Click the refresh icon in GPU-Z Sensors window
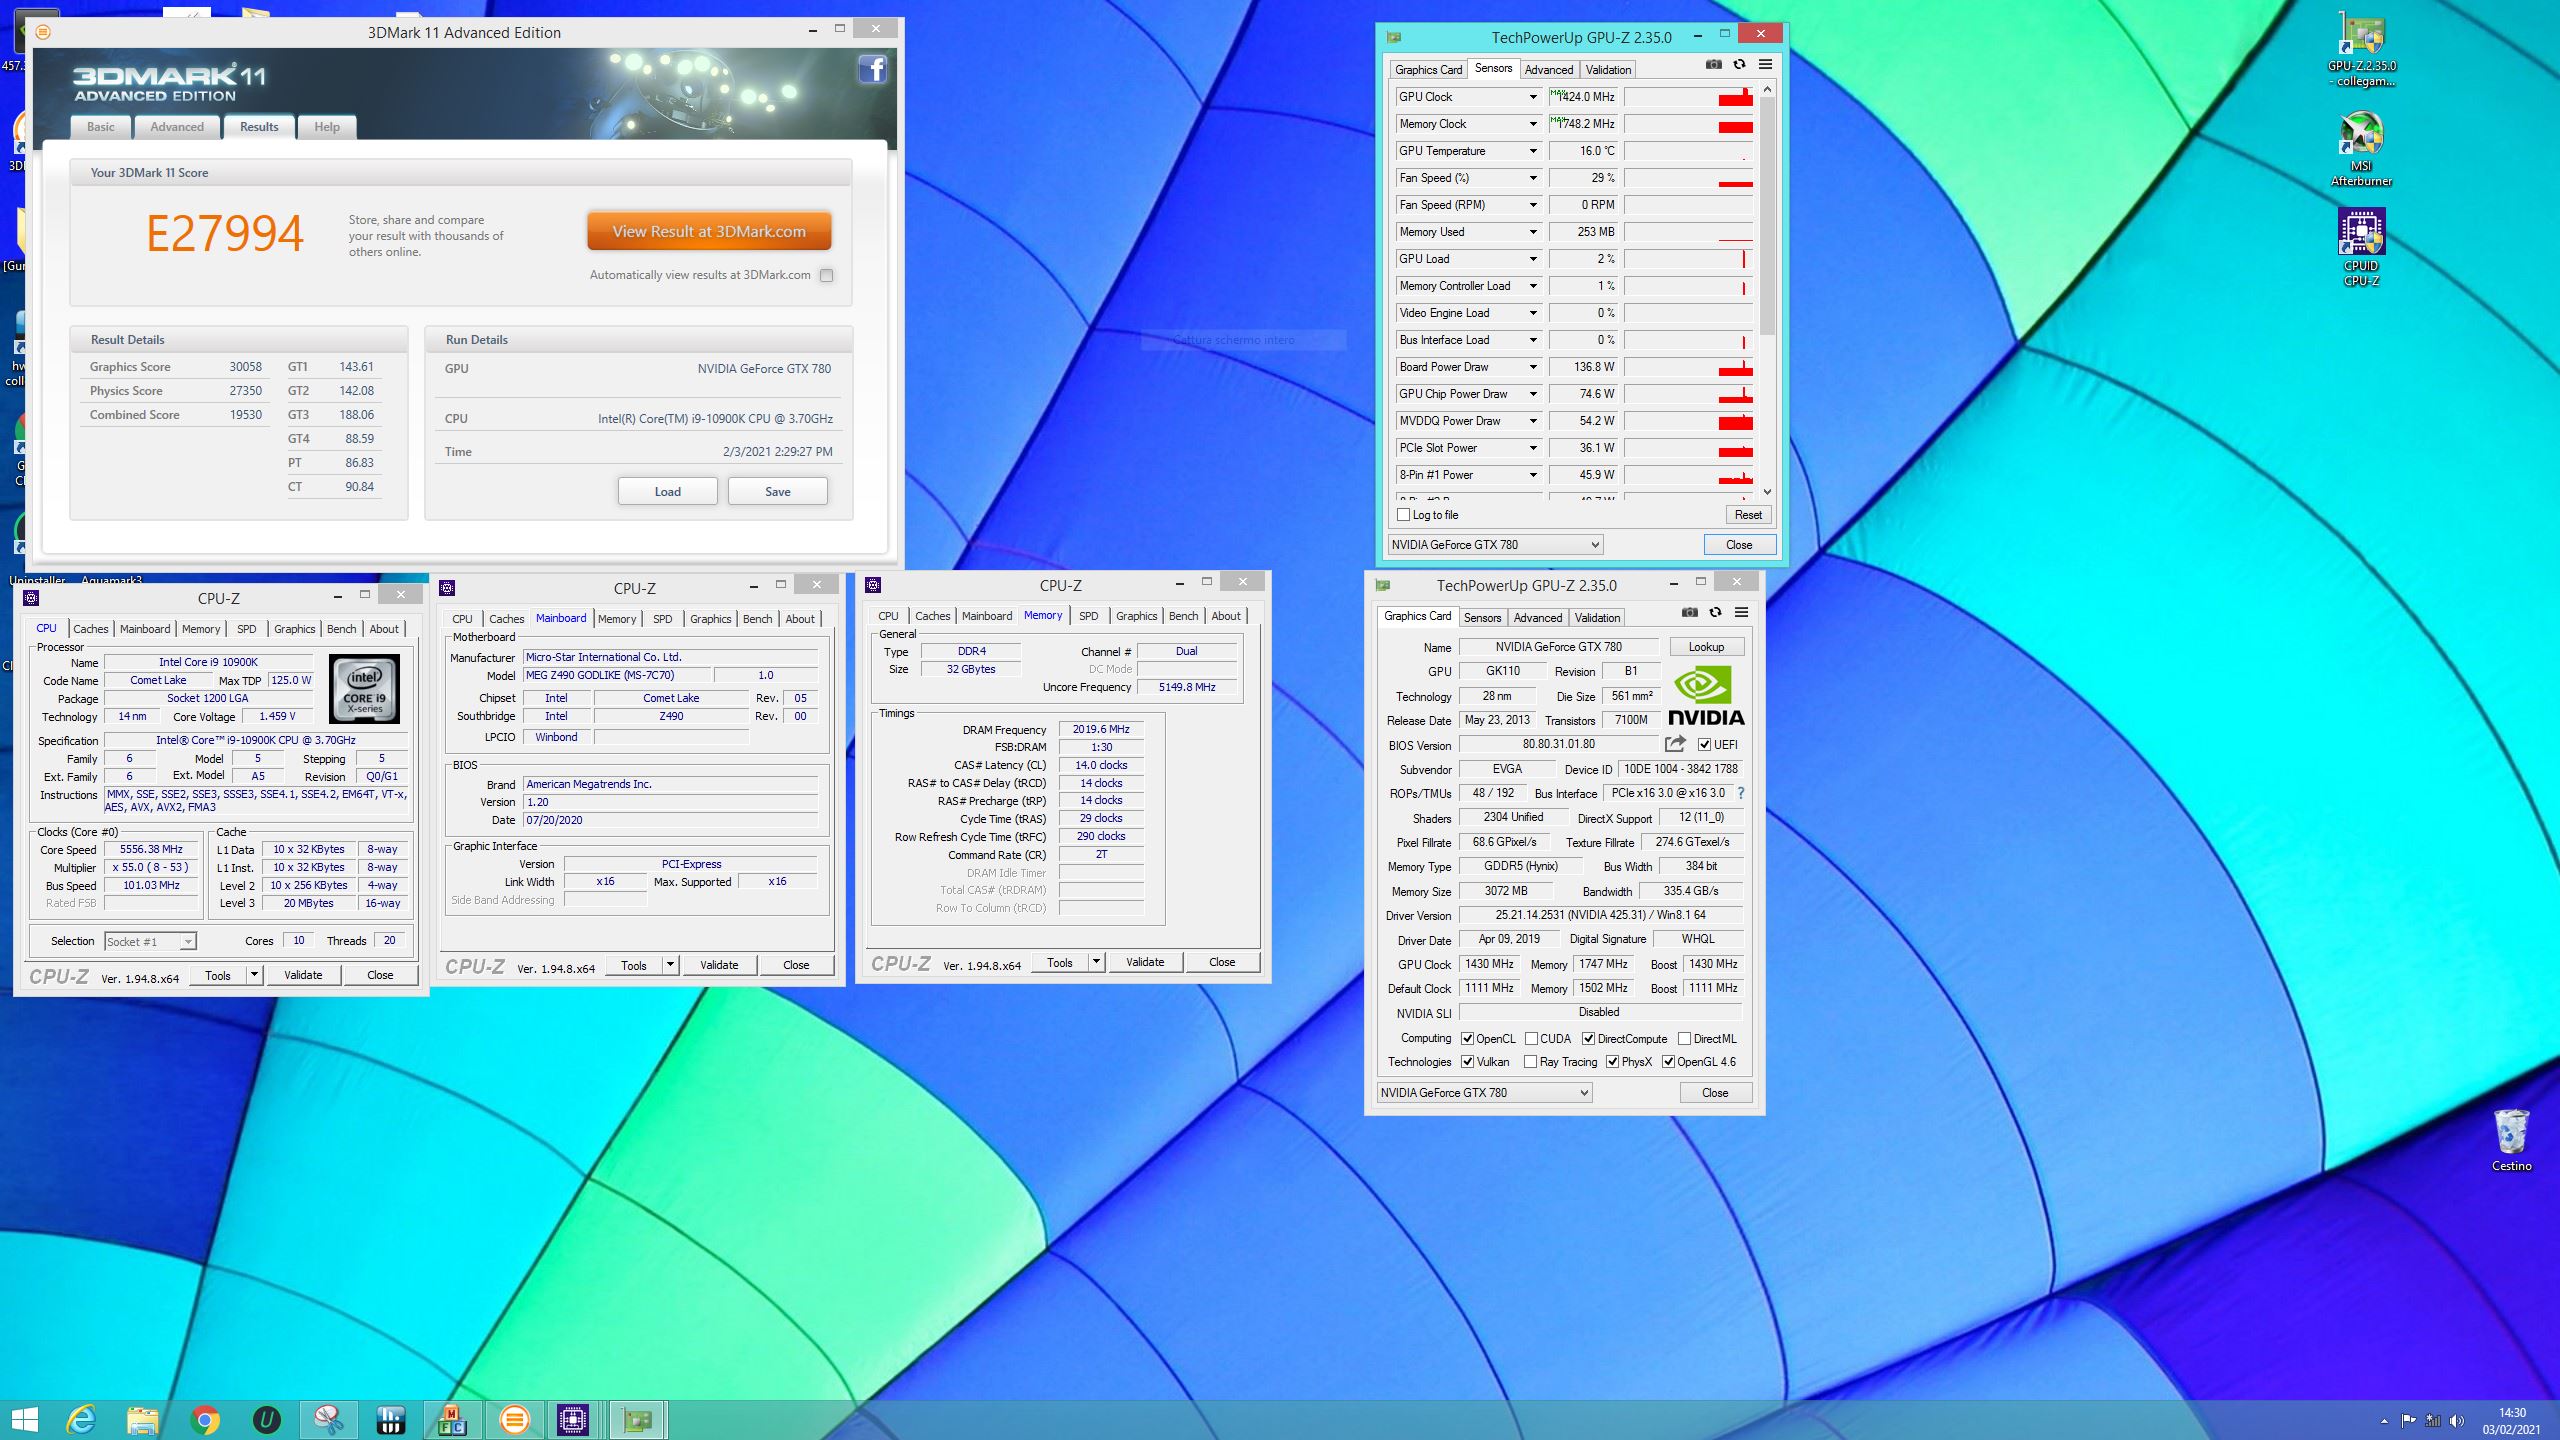2560x1440 pixels. [1739, 64]
